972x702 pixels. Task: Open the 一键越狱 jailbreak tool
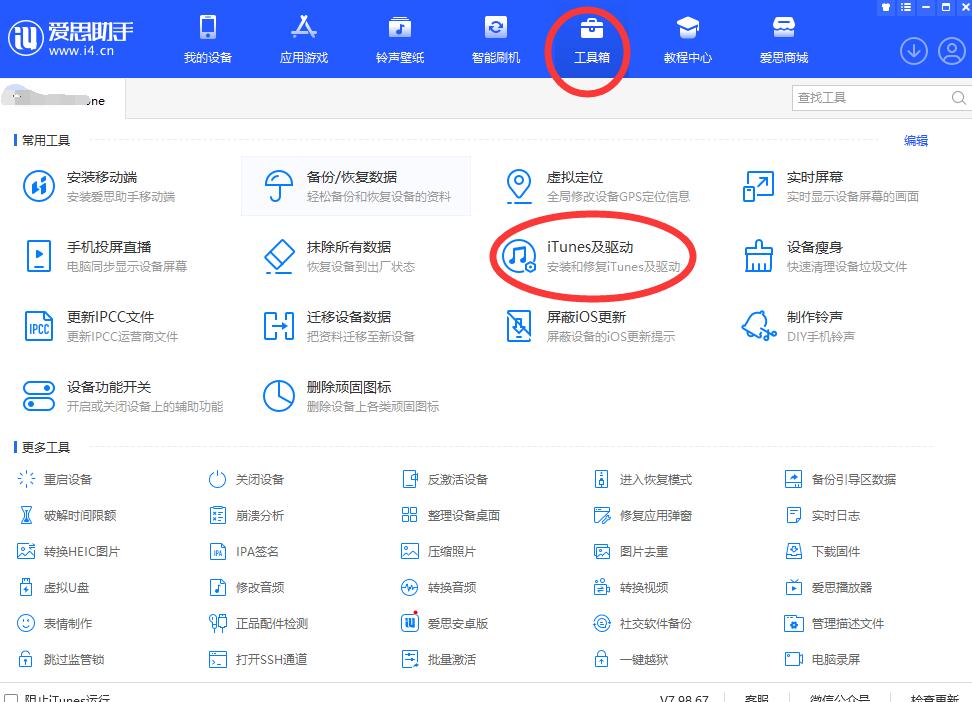[x=630, y=659]
